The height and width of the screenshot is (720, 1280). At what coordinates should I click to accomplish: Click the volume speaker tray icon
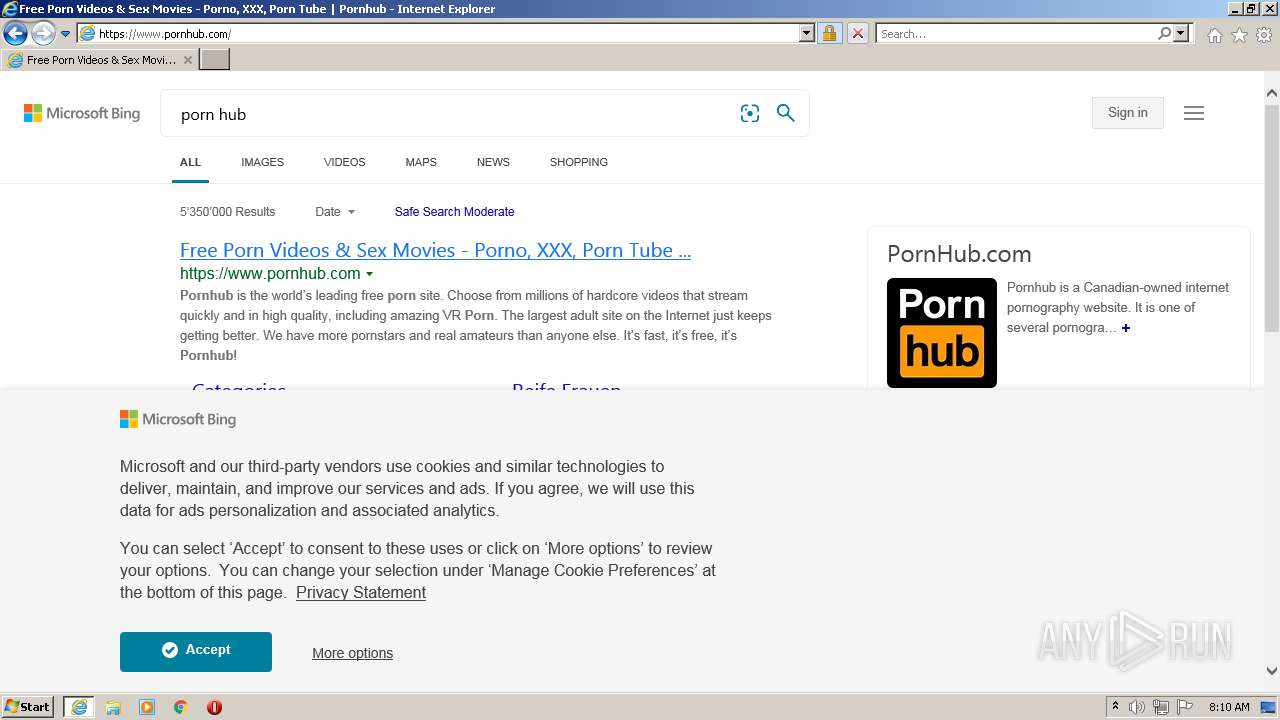[1137, 707]
